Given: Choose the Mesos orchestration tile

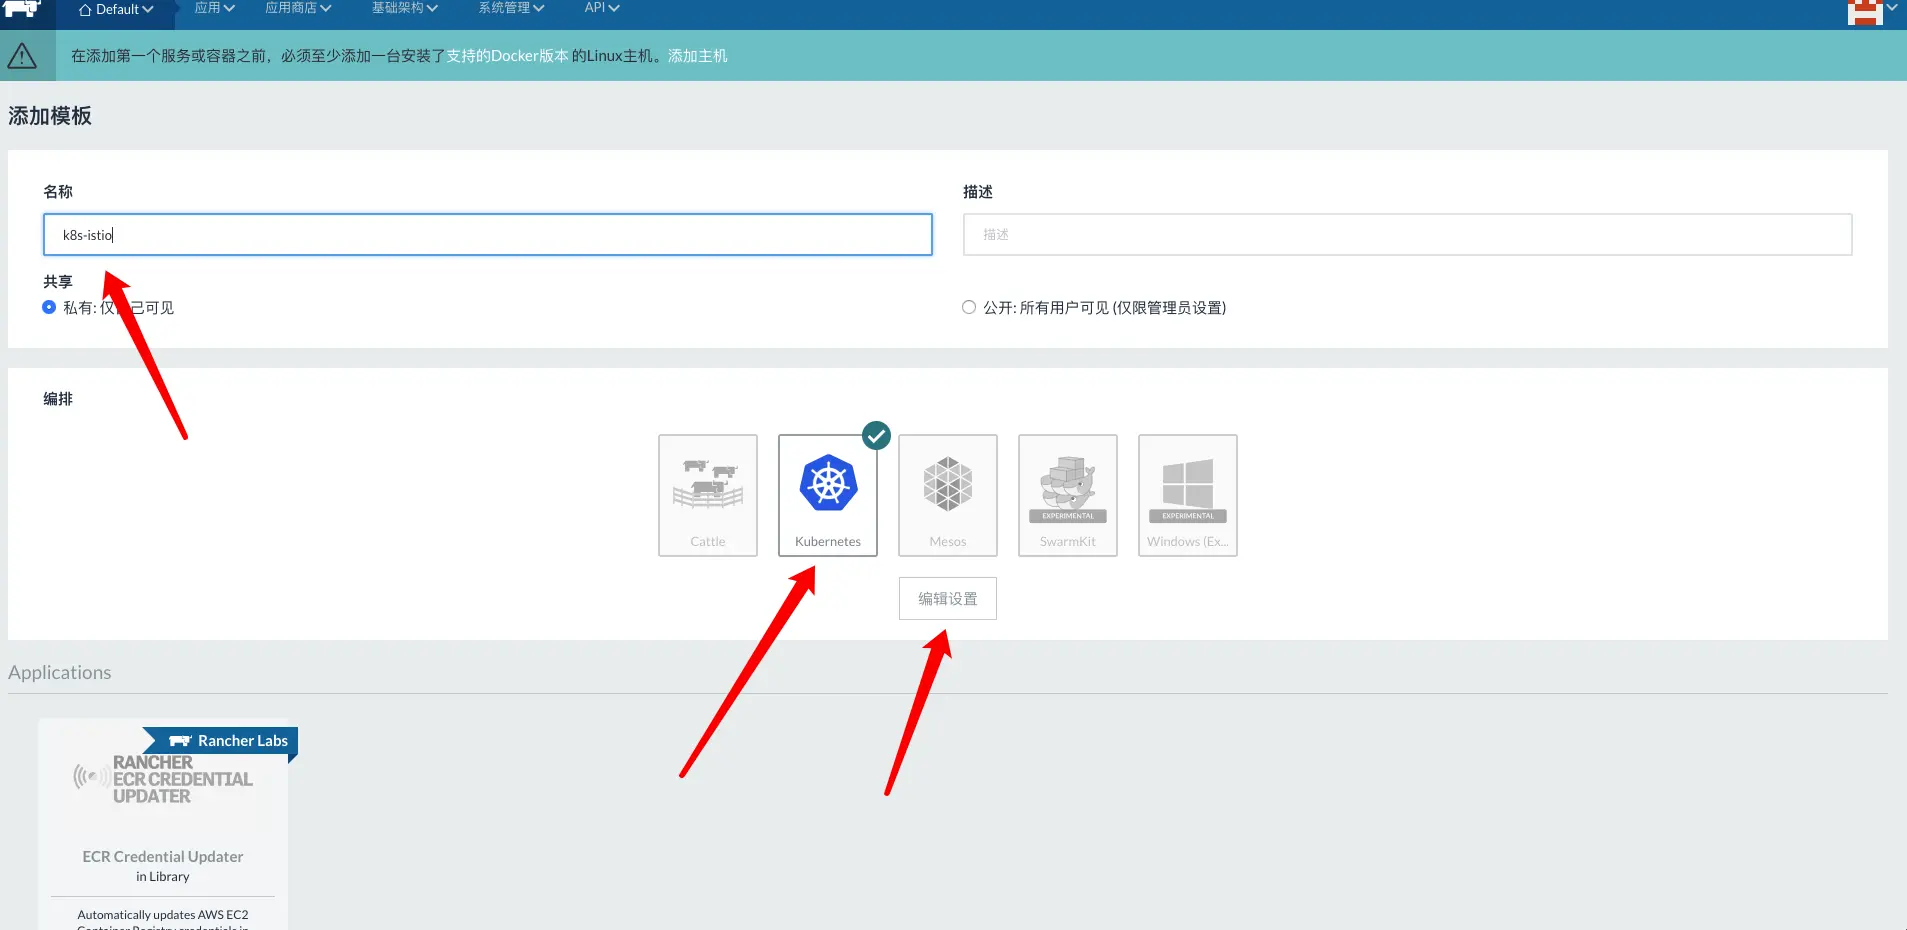Looking at the screenshot, I should [948, 495].
